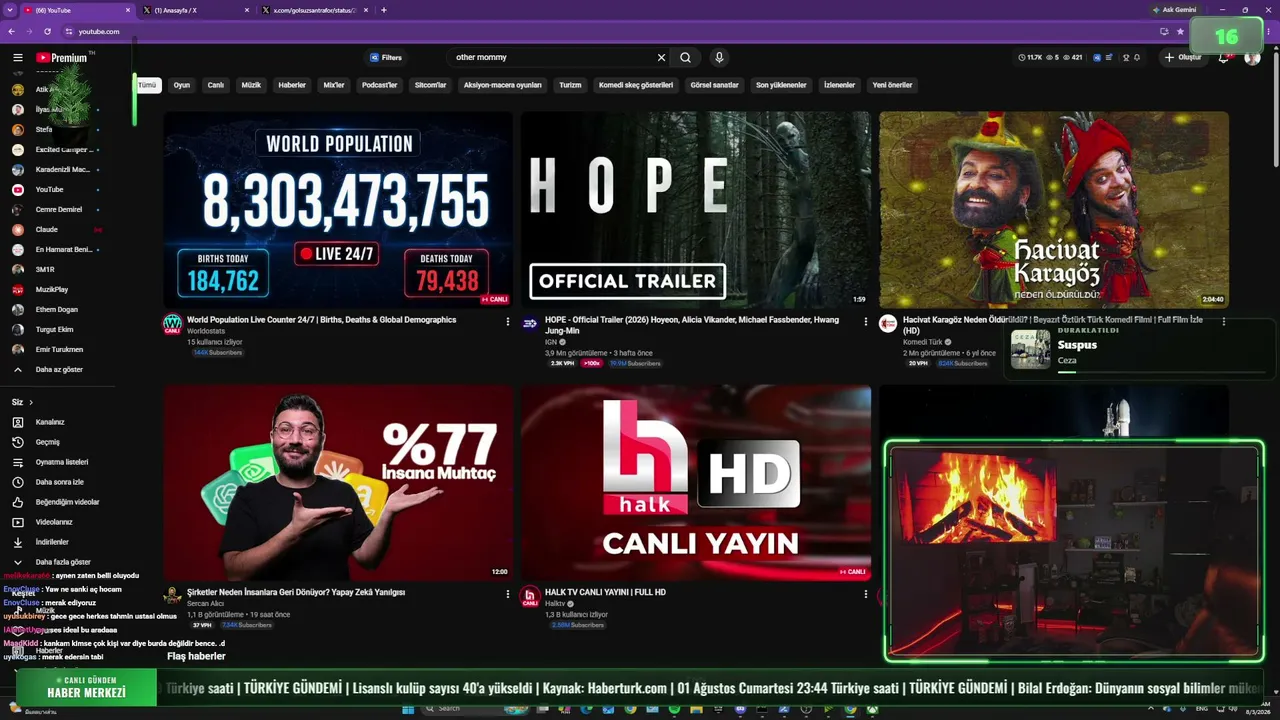Viewport: 1280px width, 720px height.
Task: Open the notifications bell
Action: [1223, 58]
